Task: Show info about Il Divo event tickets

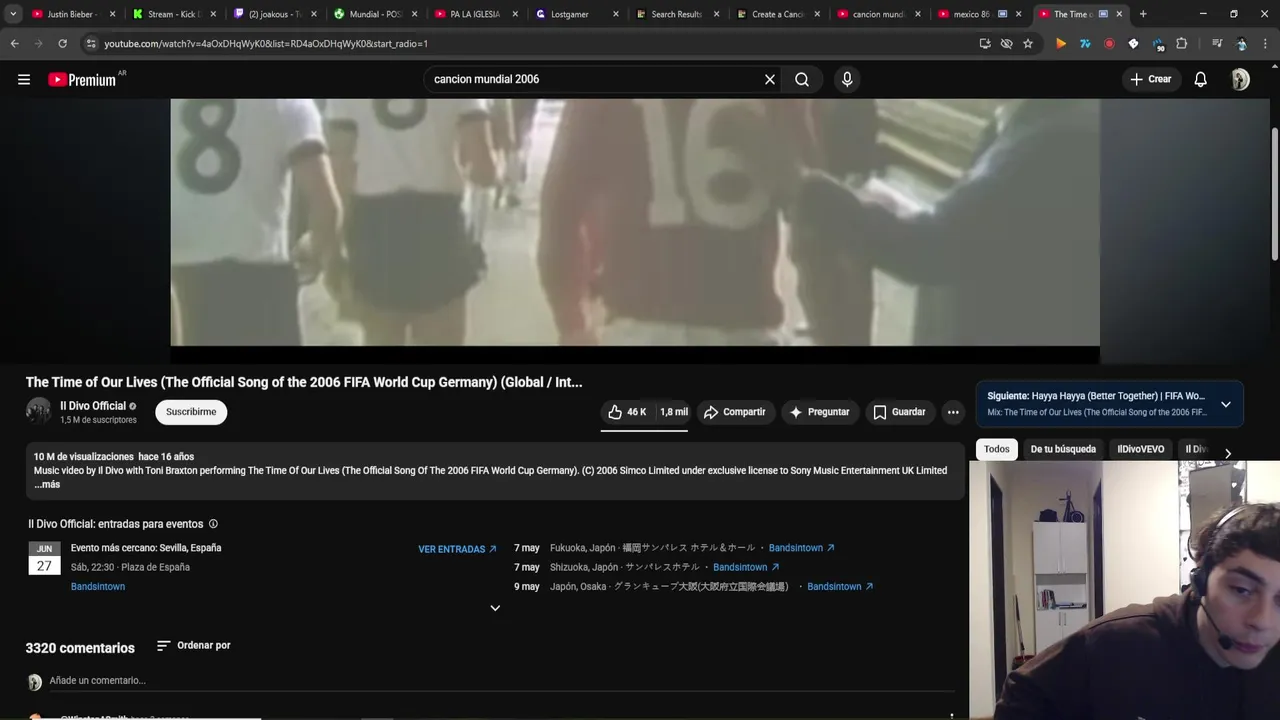Action: [x=213, y=524]
